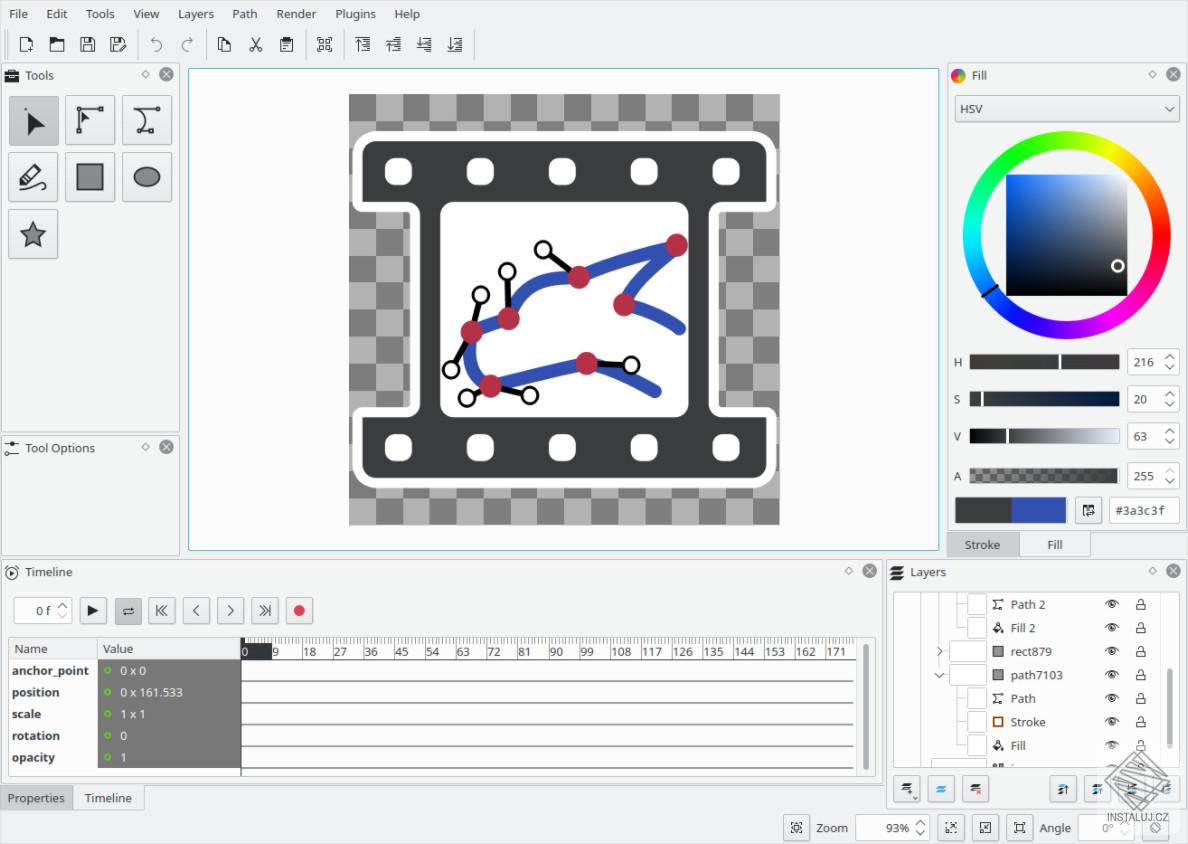The image size is (1188, 844).
Task: Activate the Freehand pencil tool
Action: 34,177
